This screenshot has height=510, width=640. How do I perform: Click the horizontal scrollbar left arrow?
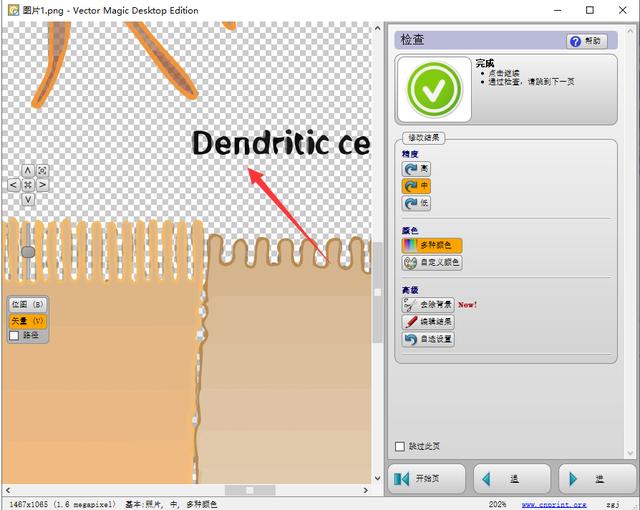coord(8,490)
